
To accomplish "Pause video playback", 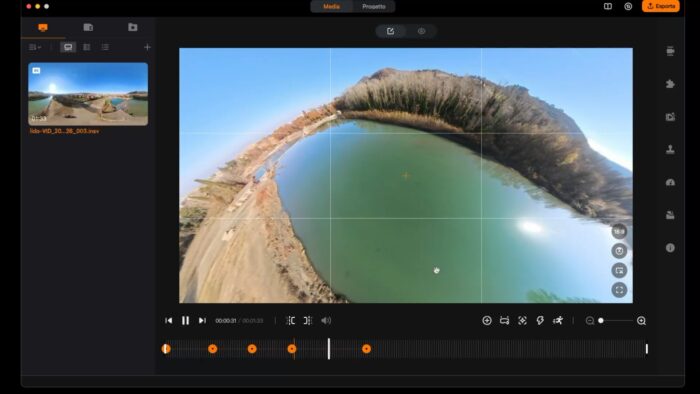I will [x=185, y=320].
